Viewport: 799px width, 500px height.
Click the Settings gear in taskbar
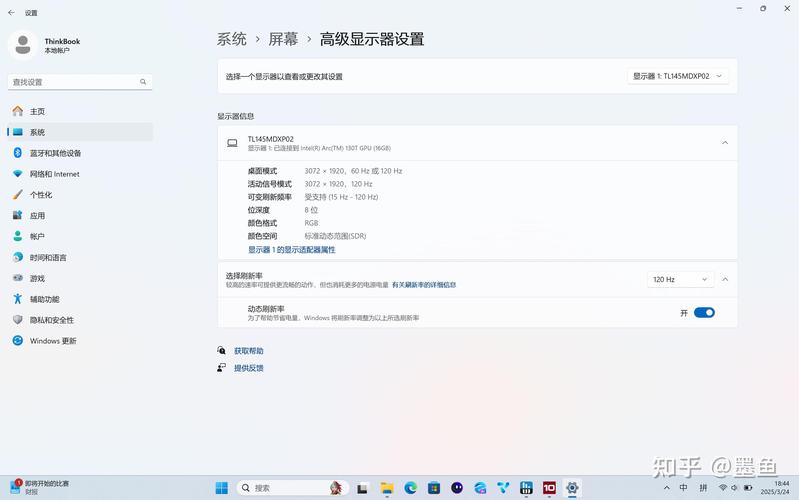click(572, 488)
